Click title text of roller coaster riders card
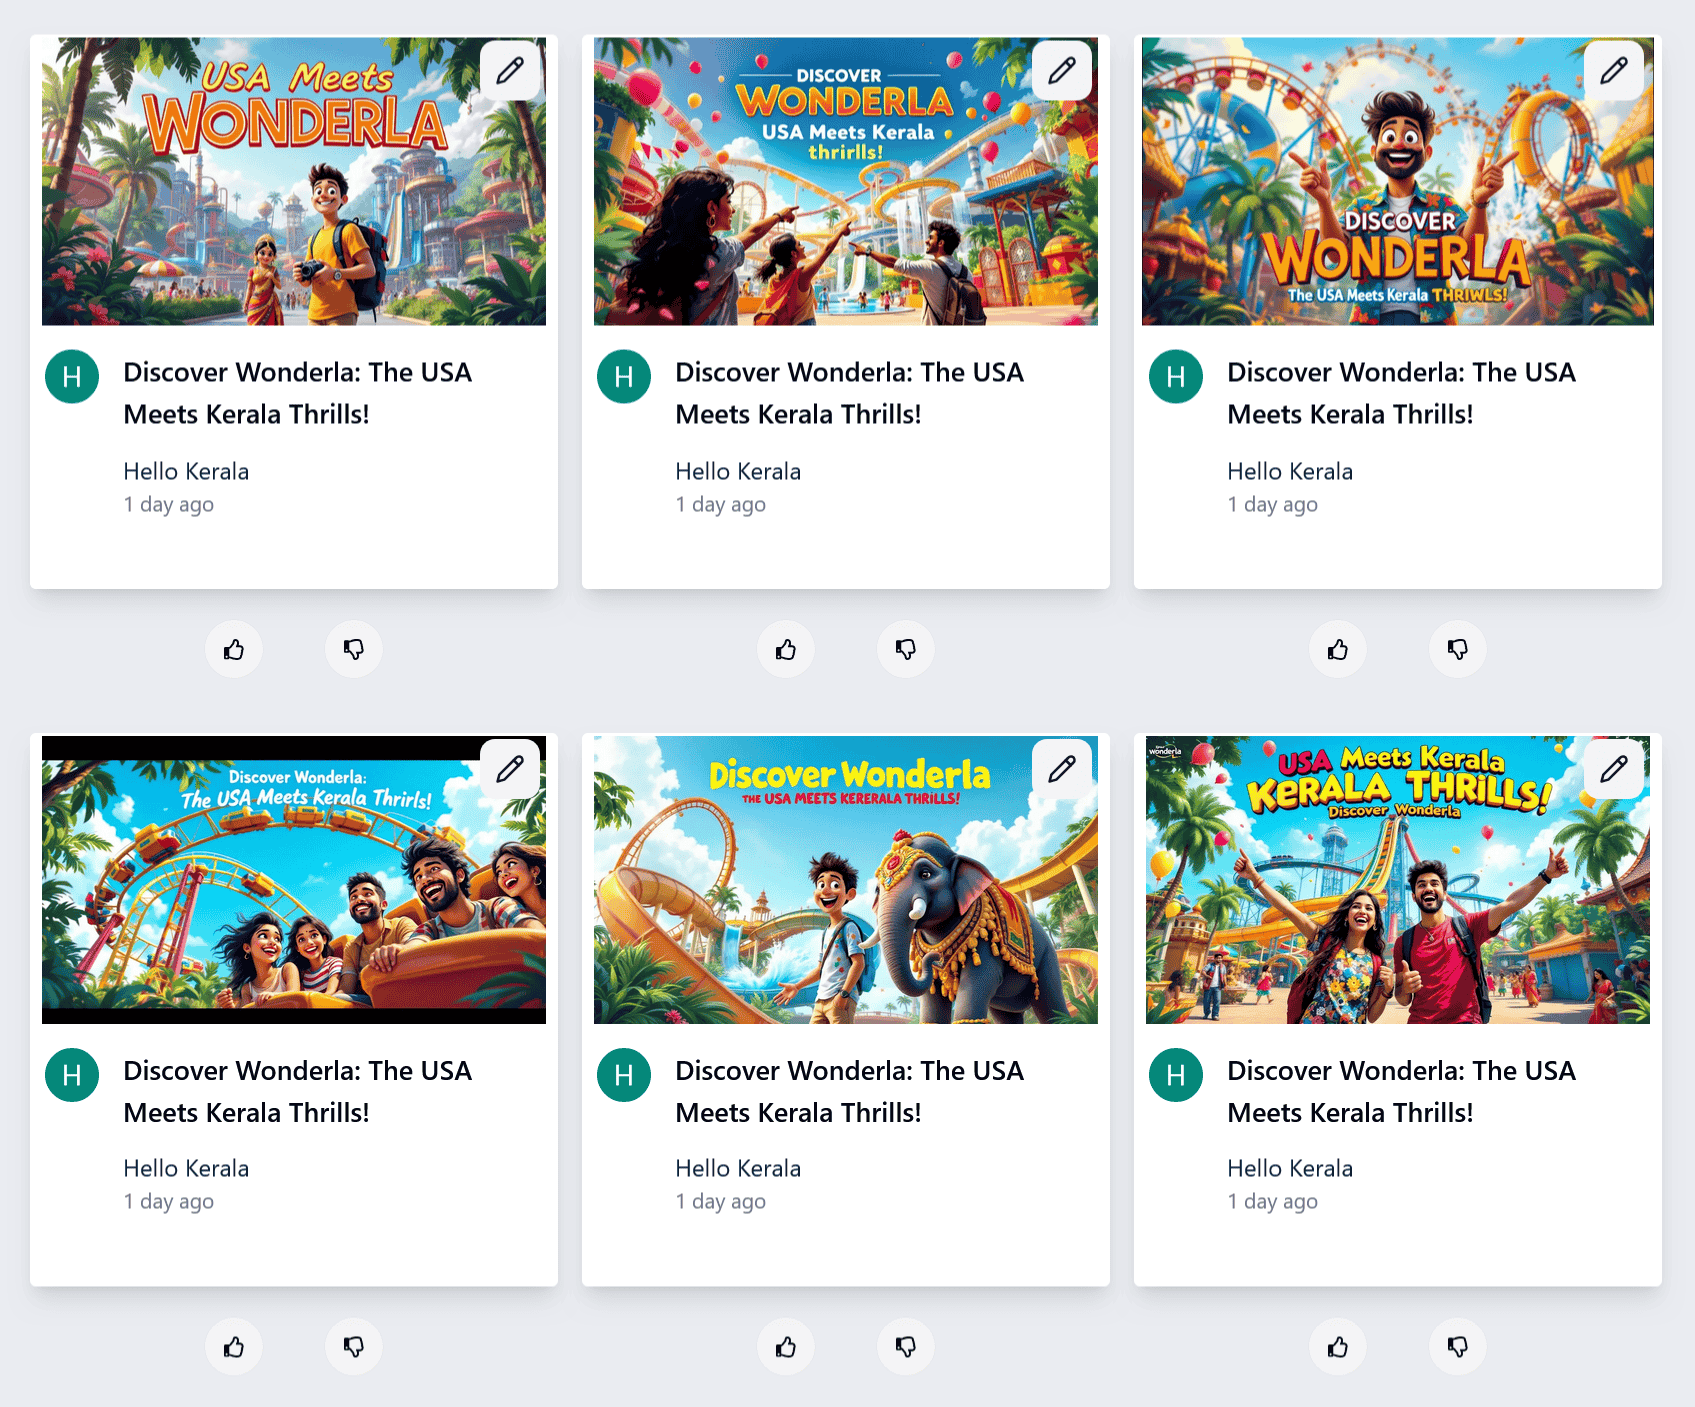1695x1407 pixels. 298,1091
